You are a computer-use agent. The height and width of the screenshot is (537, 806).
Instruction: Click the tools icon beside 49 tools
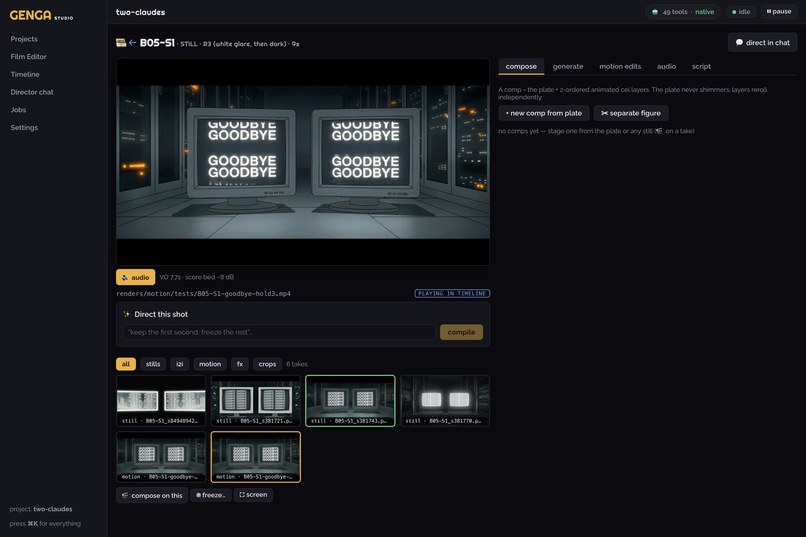tap(655, 12)
